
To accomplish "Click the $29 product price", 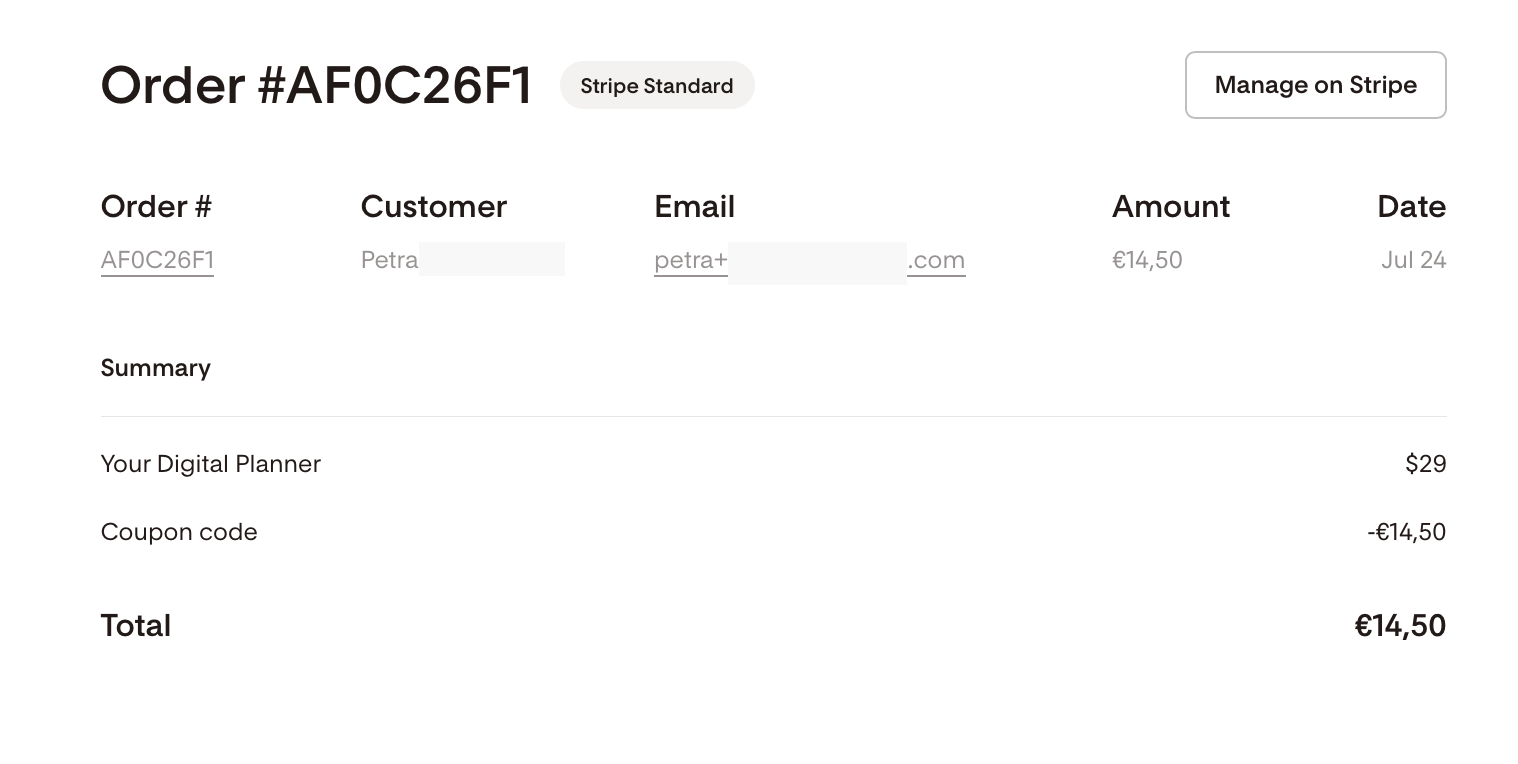I will (x=1425, y=464).
